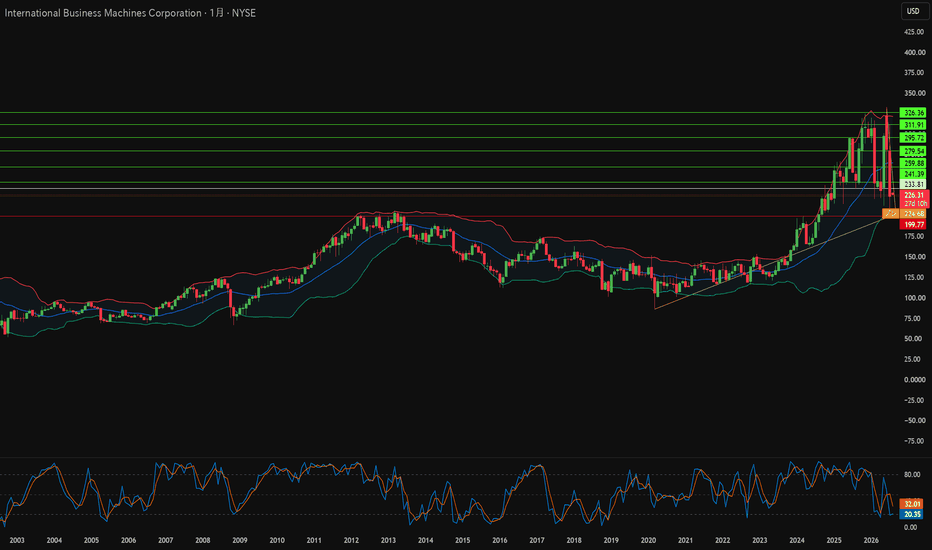Click the 80.00 level on stochastic scale
This screenshot has height=550, width=932.
(x=912, y=474)
